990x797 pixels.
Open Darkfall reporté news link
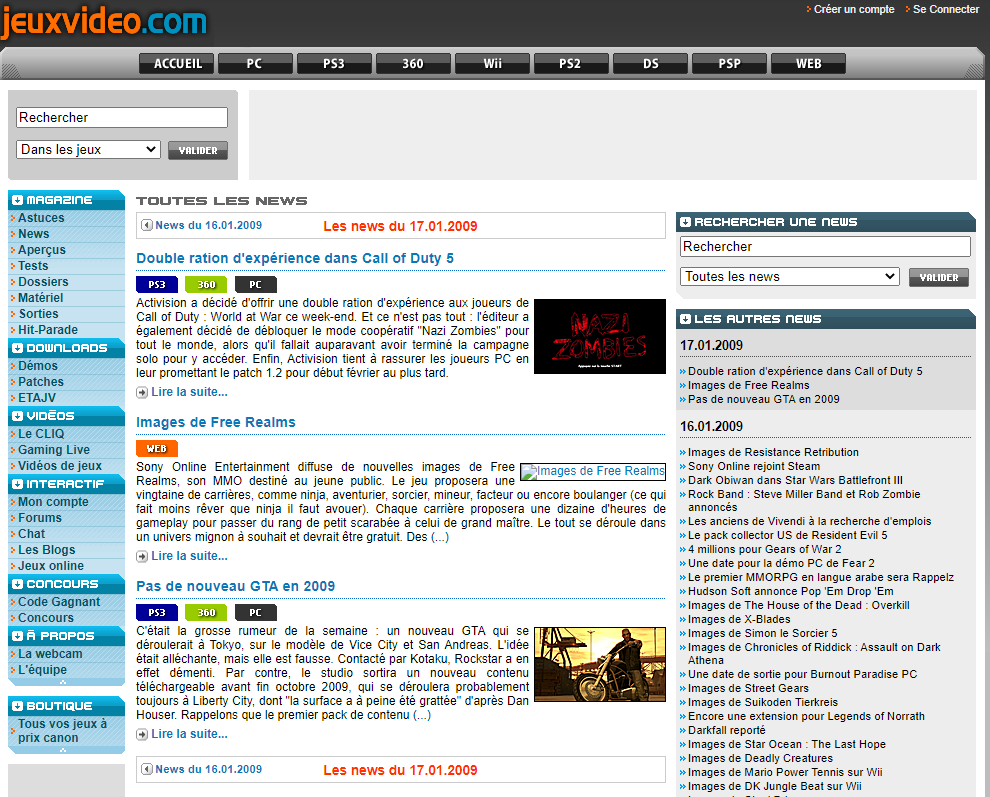727,730
